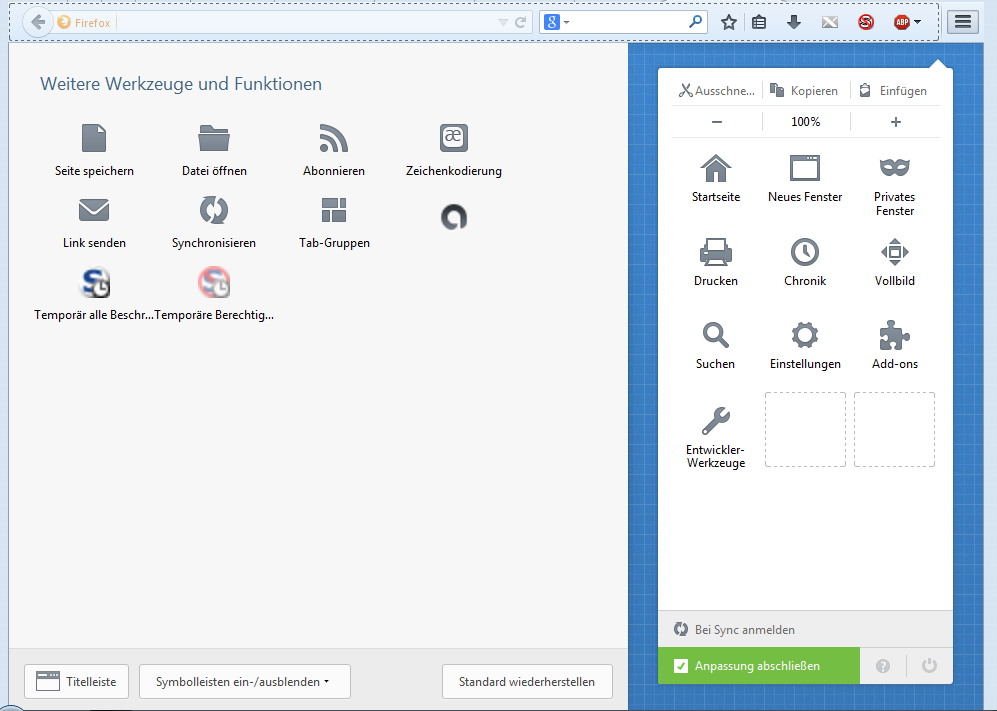This screenshot has width=997, height=711.
Task: Click Anpassung abschließen green button
Action: (759, 666)
